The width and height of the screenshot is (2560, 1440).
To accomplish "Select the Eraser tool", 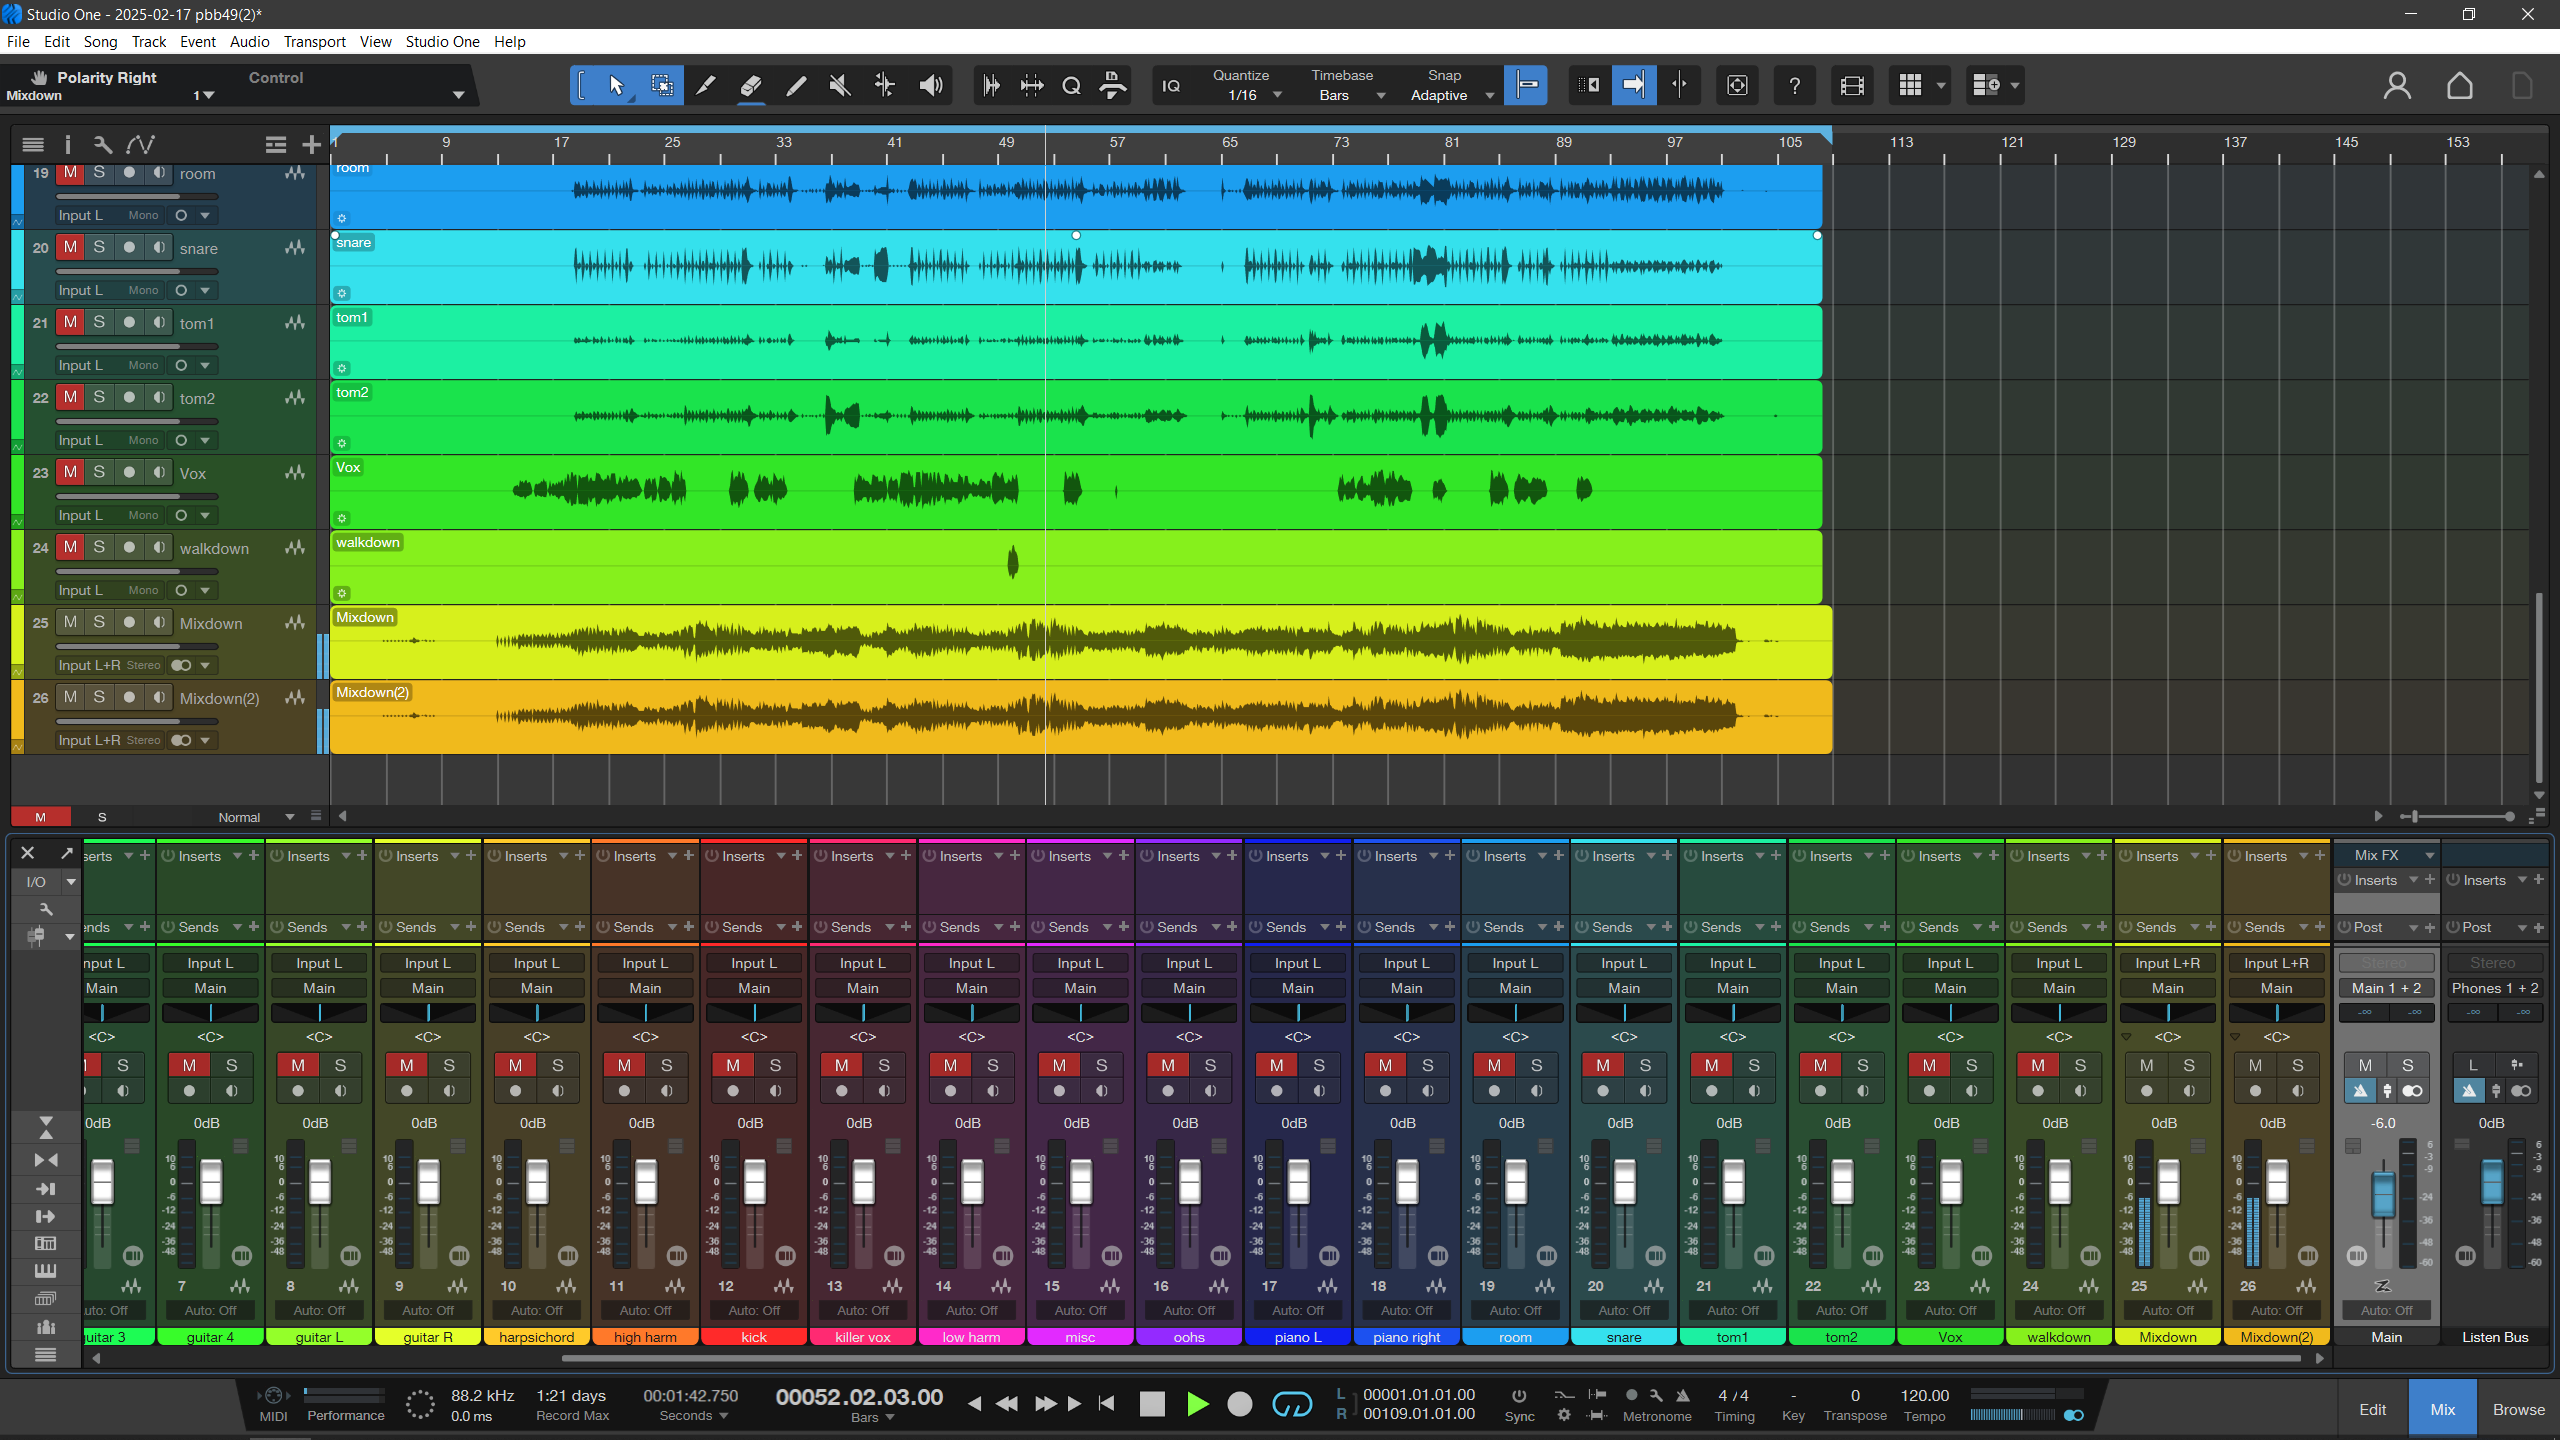I will coord(751,86).
